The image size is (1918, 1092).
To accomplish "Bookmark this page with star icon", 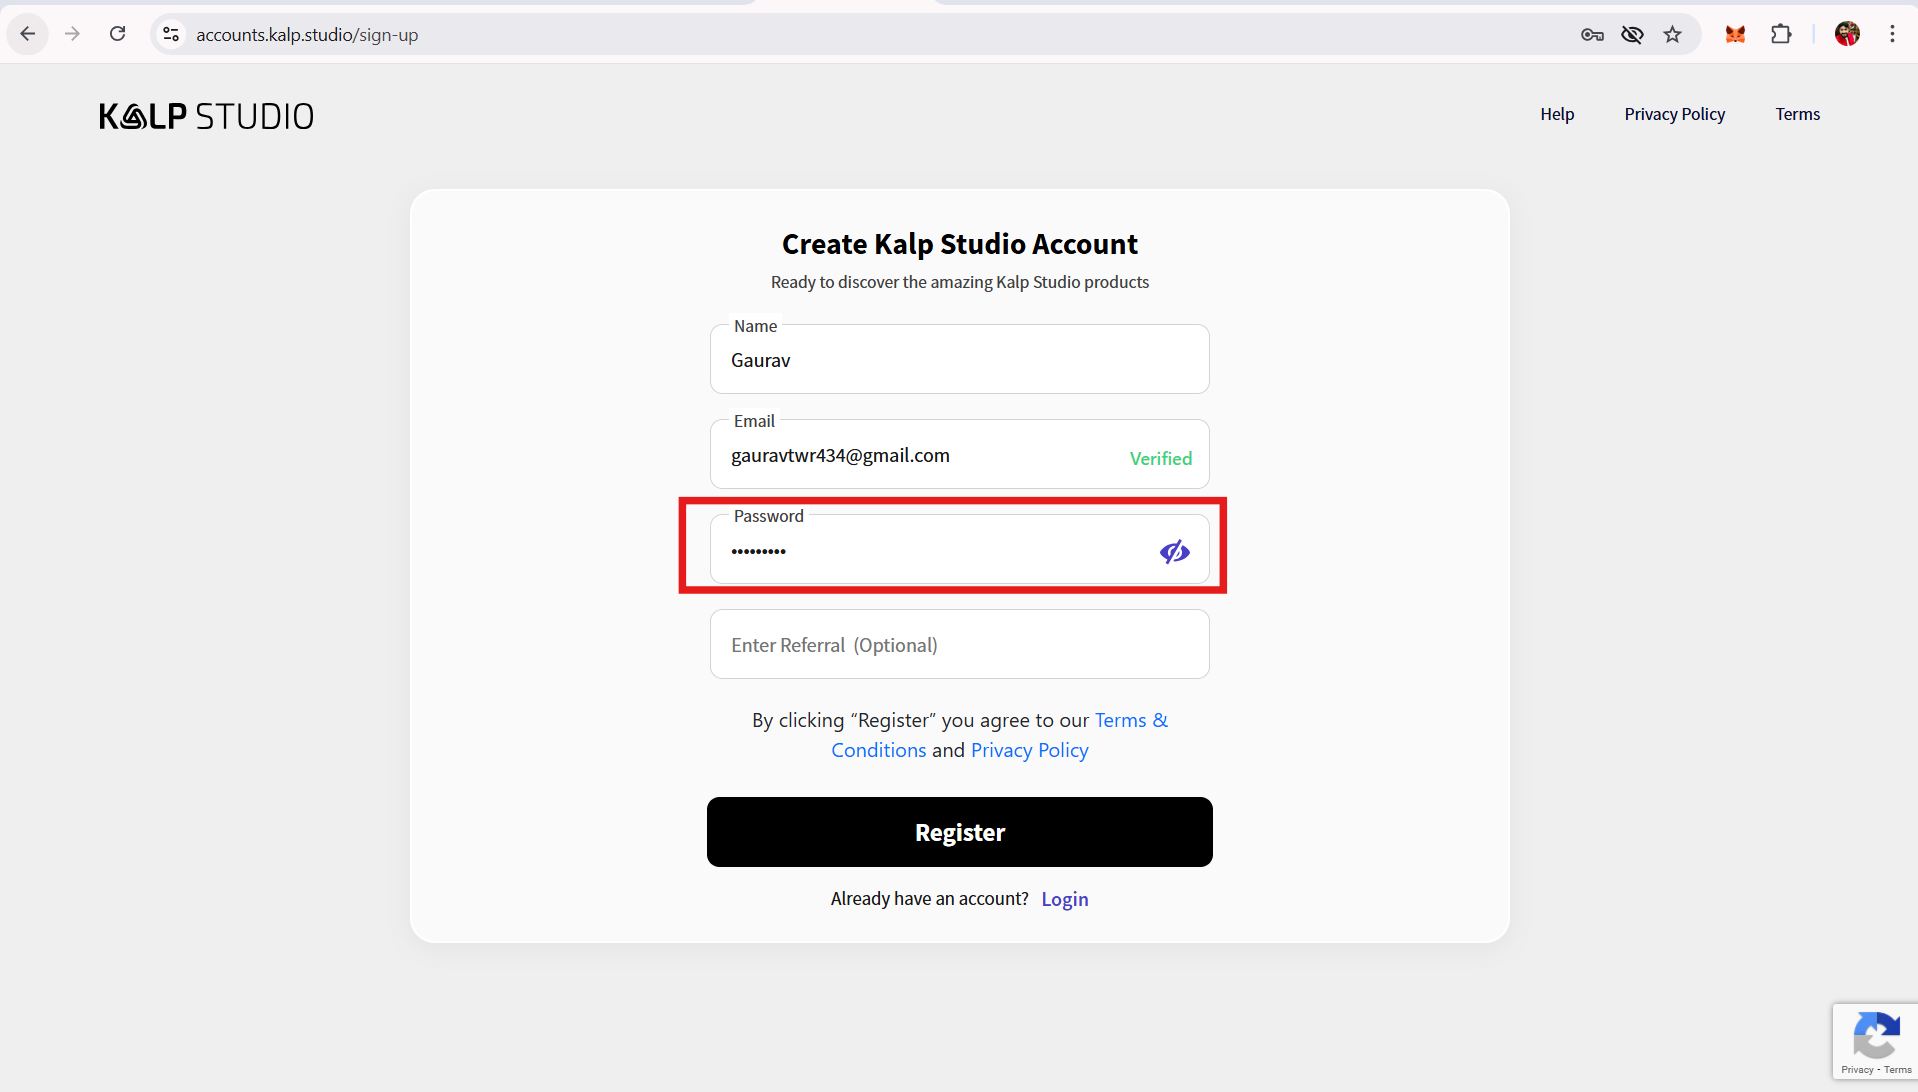I will 1672,35.
